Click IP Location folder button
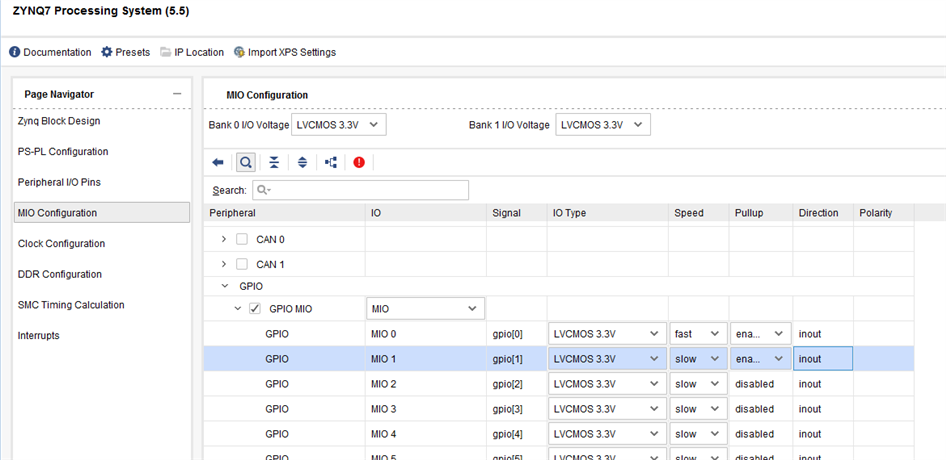The width and height of the screenshot is (946, 460). coord(192,52)
